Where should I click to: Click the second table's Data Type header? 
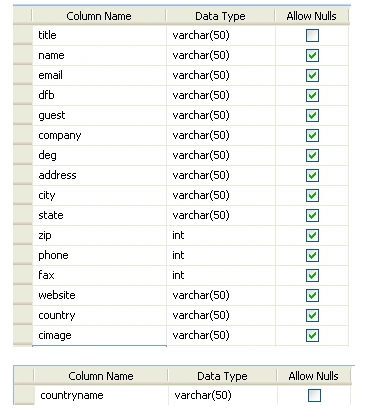(222, 376)
